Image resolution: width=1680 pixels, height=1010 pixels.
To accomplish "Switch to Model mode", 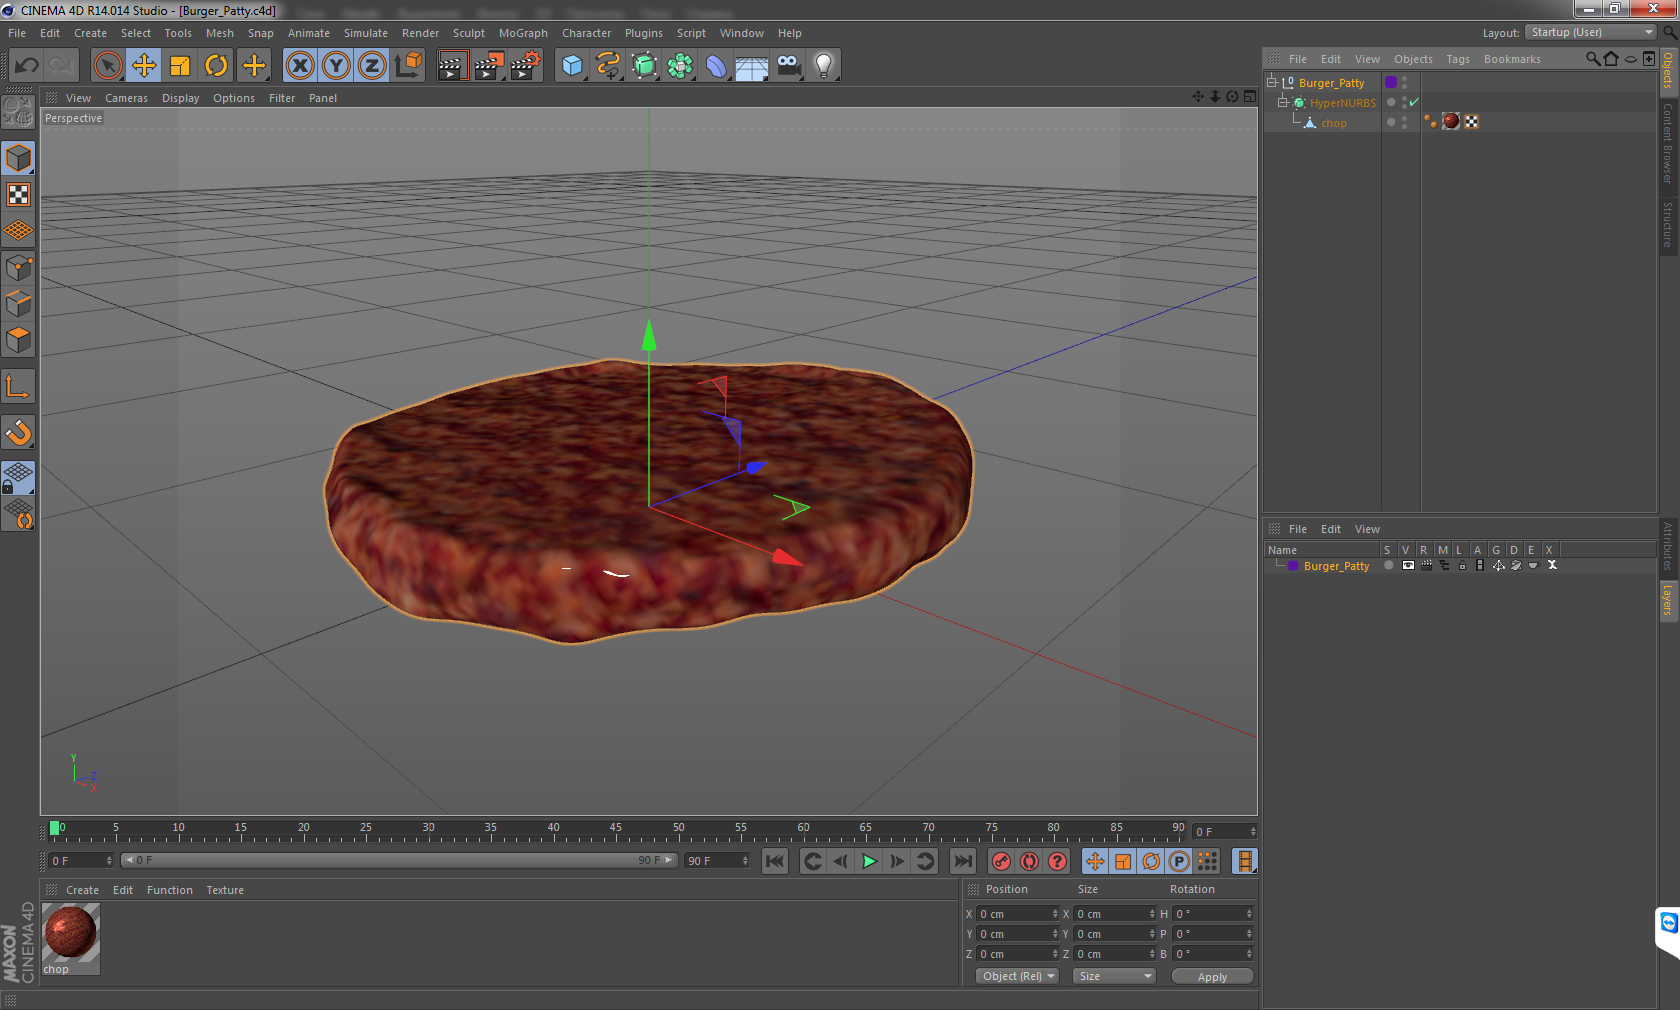I will pos(18,158).
